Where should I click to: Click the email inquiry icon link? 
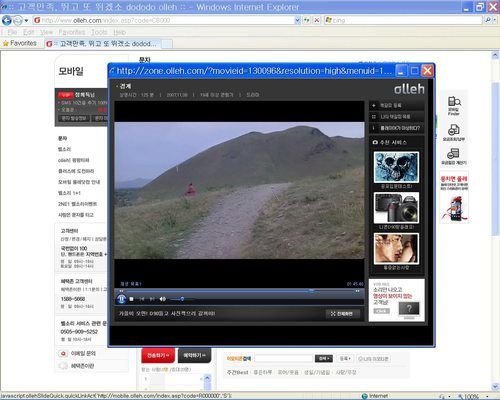(78, 353)
